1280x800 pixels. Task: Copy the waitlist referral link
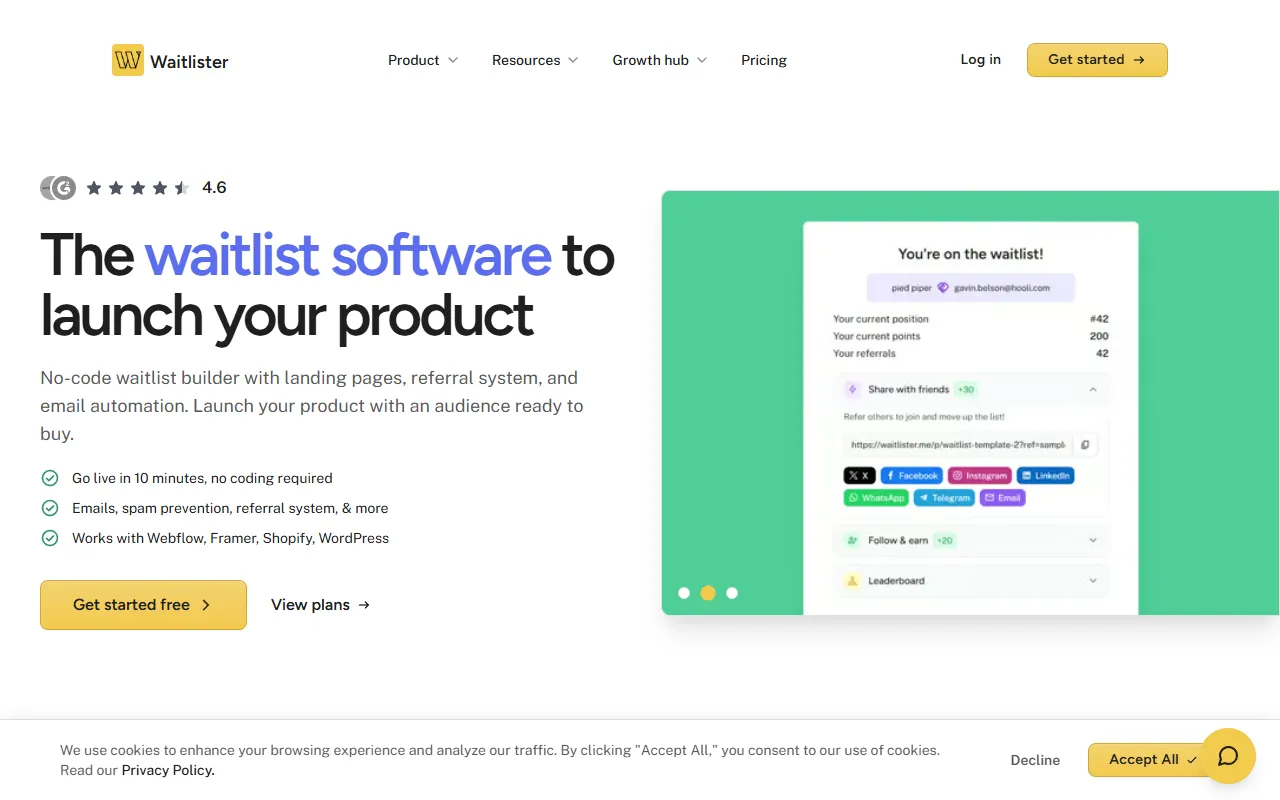(x=1085, y=445)
